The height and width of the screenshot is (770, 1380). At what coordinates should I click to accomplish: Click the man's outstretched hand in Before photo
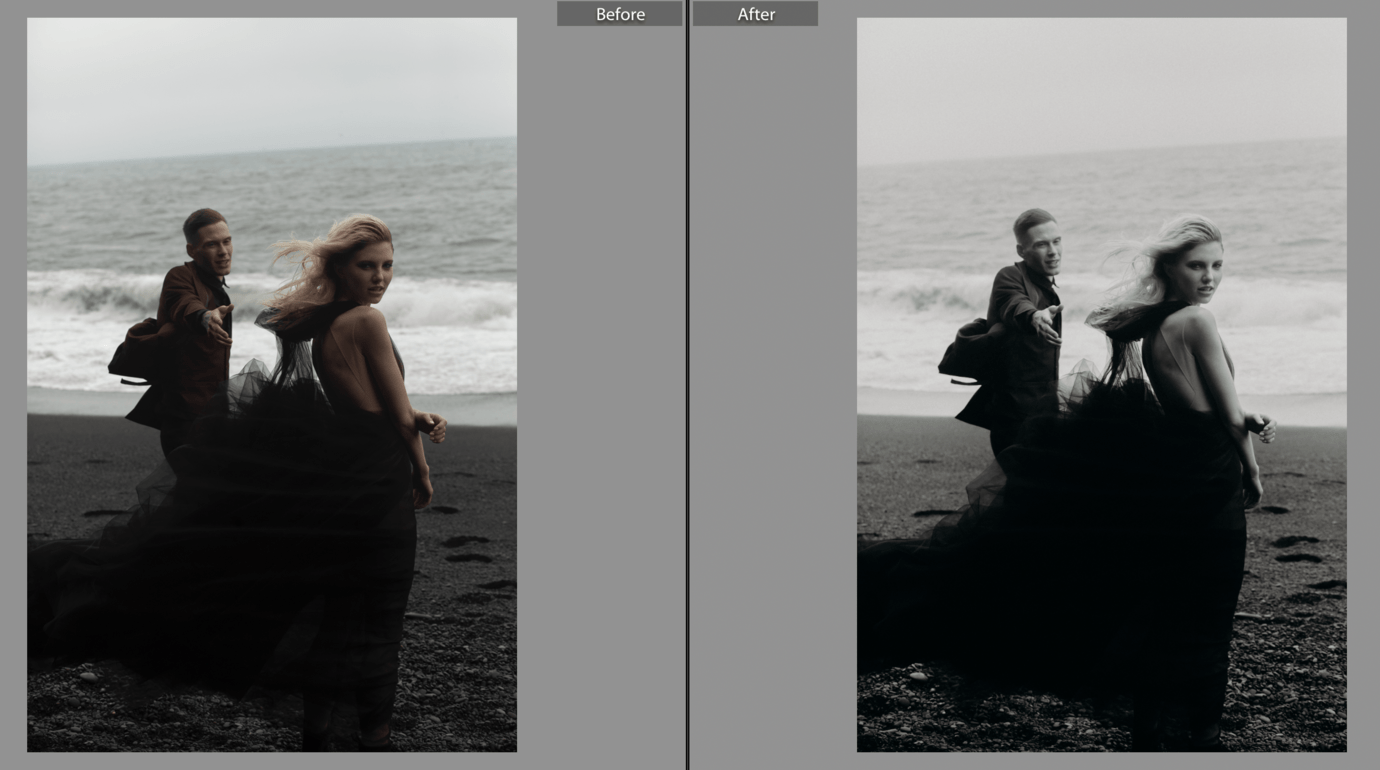(x=217, y=323)
